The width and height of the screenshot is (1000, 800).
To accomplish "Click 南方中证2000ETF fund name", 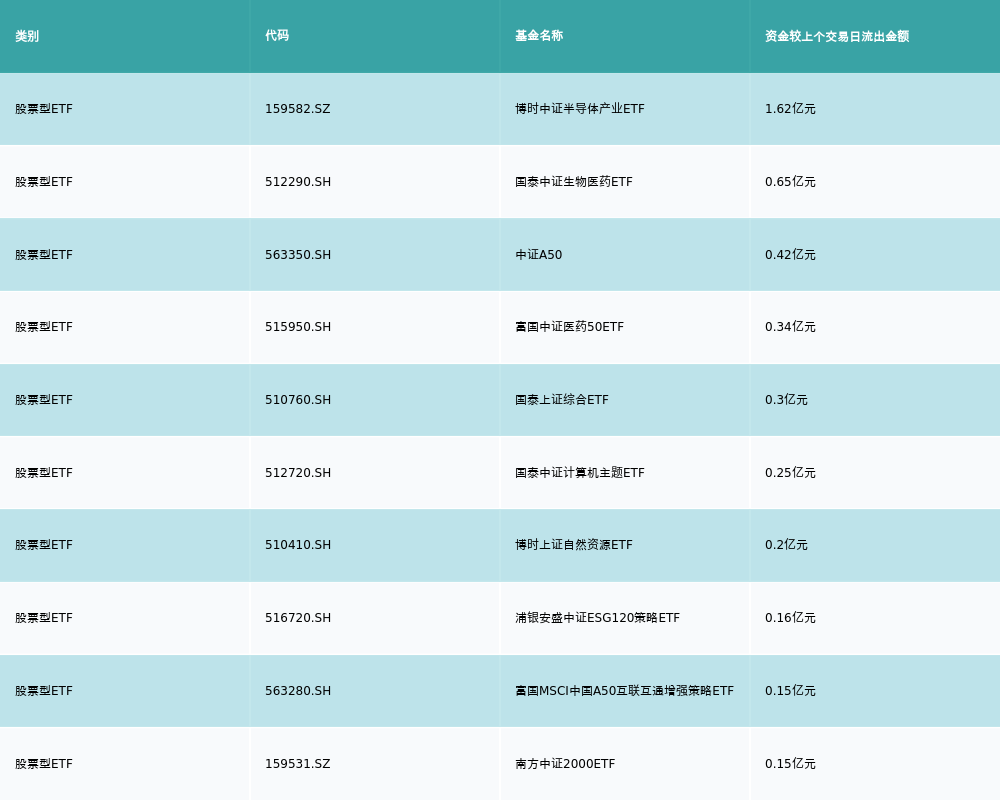I will 565,764.
